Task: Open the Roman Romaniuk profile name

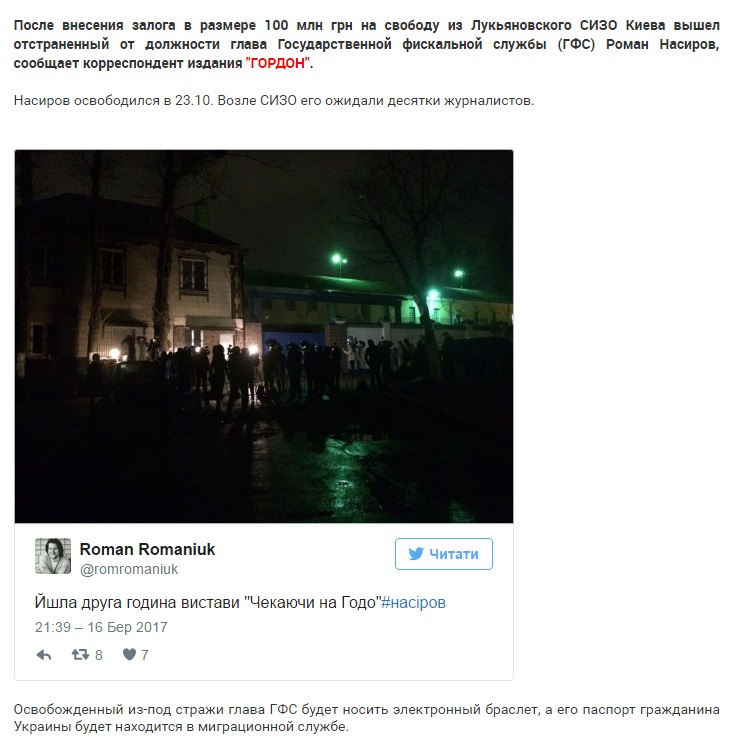Action: tap(147, 549)
